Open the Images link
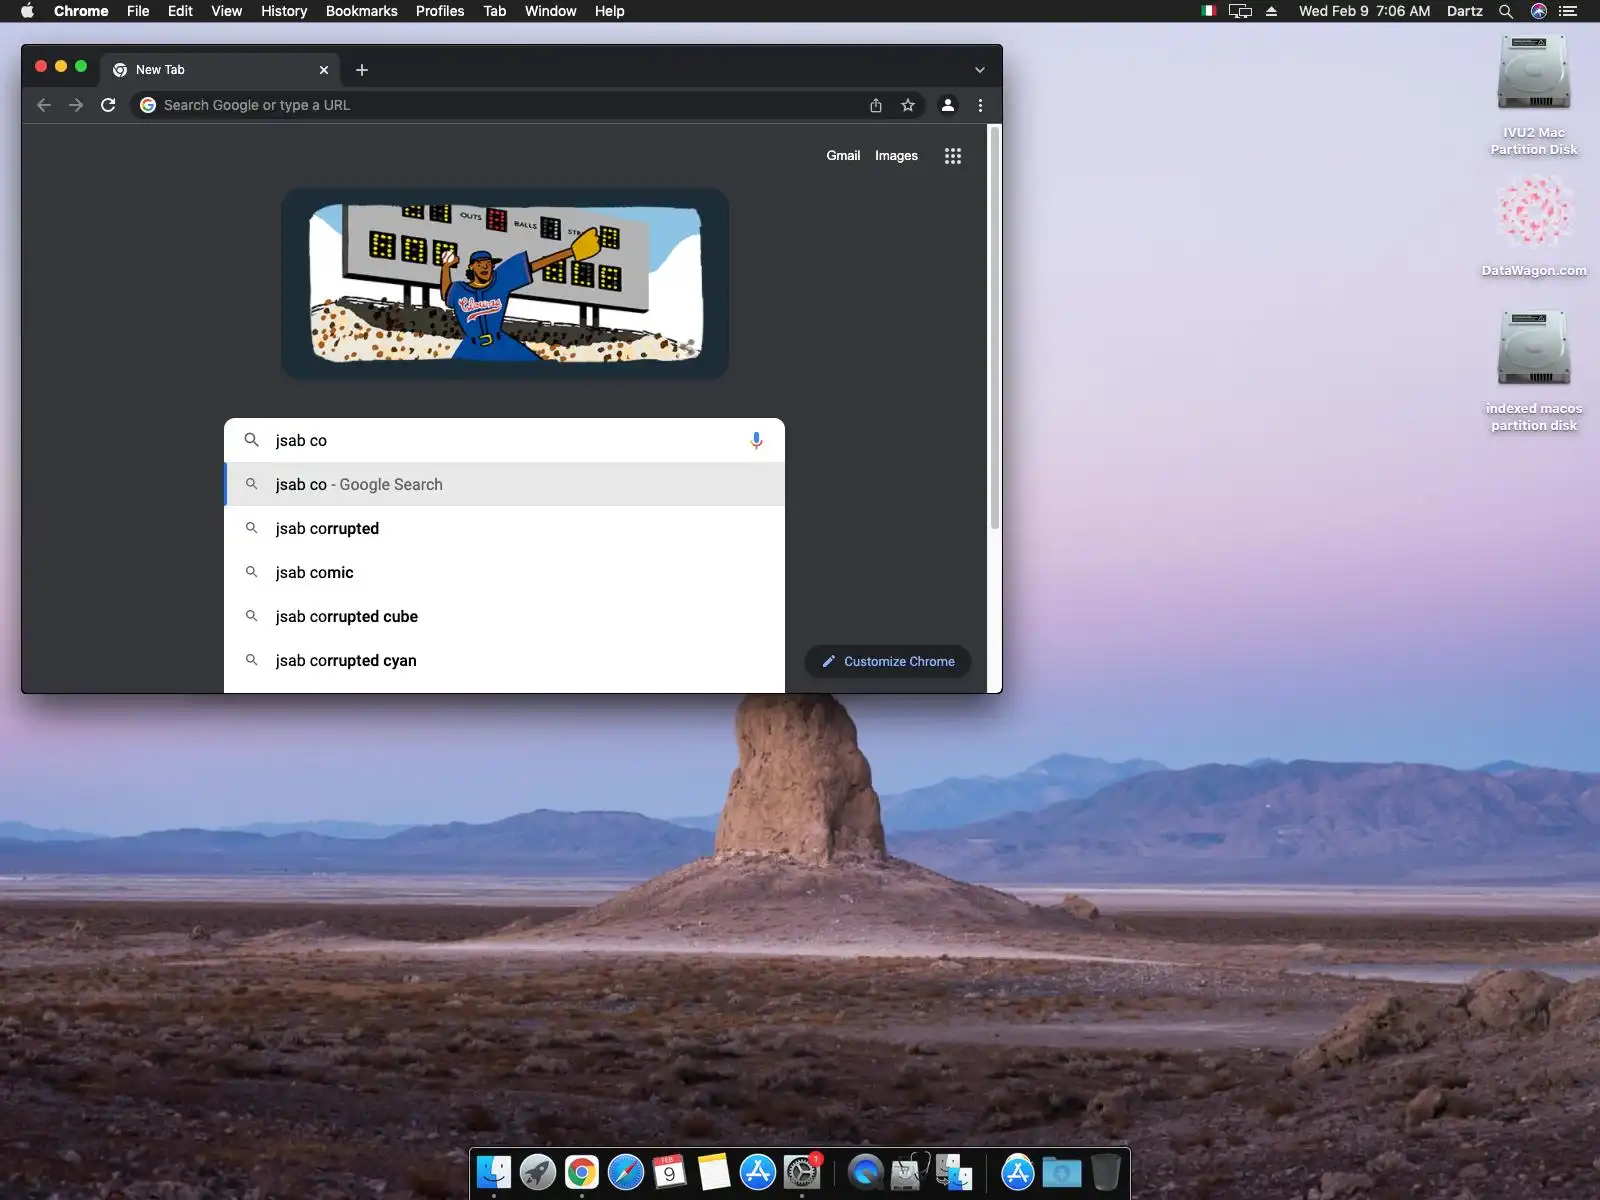1600x1200 pixels. tap(896, 156)
